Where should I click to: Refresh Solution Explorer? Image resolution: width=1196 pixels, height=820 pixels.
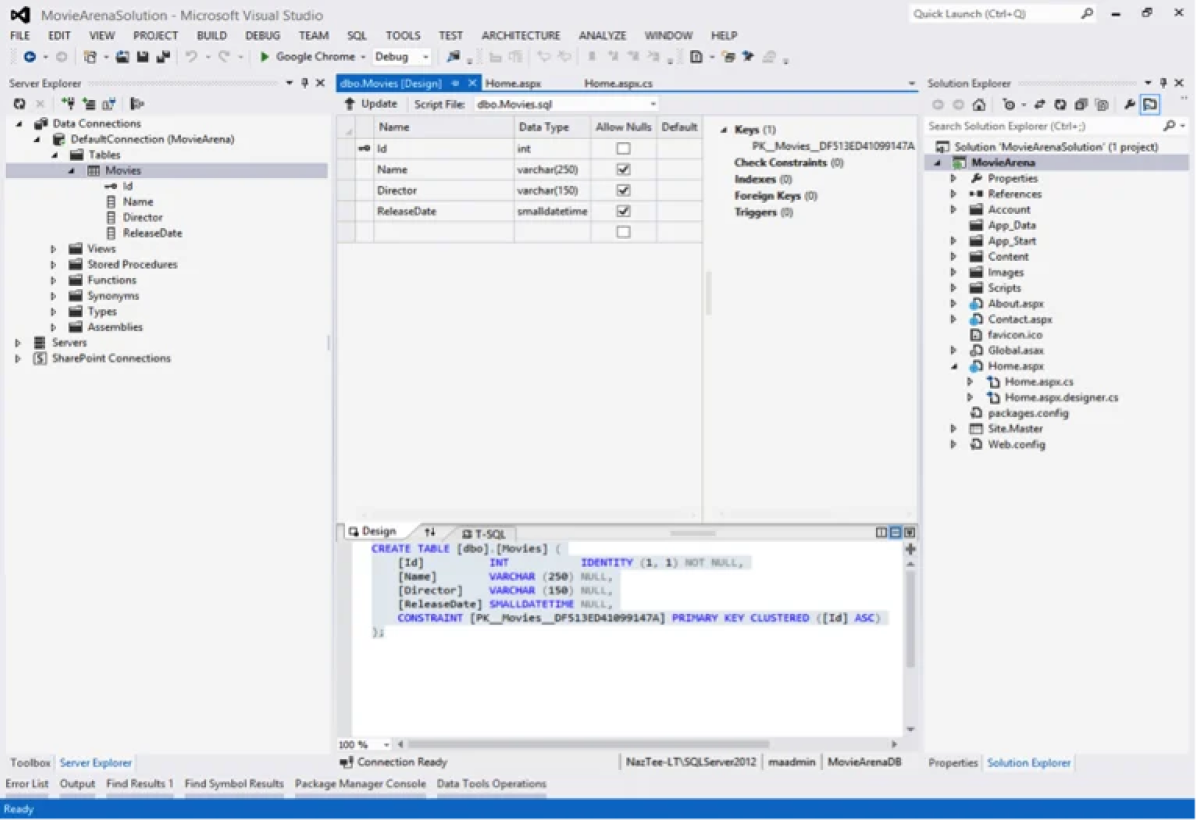point(1060,105)
